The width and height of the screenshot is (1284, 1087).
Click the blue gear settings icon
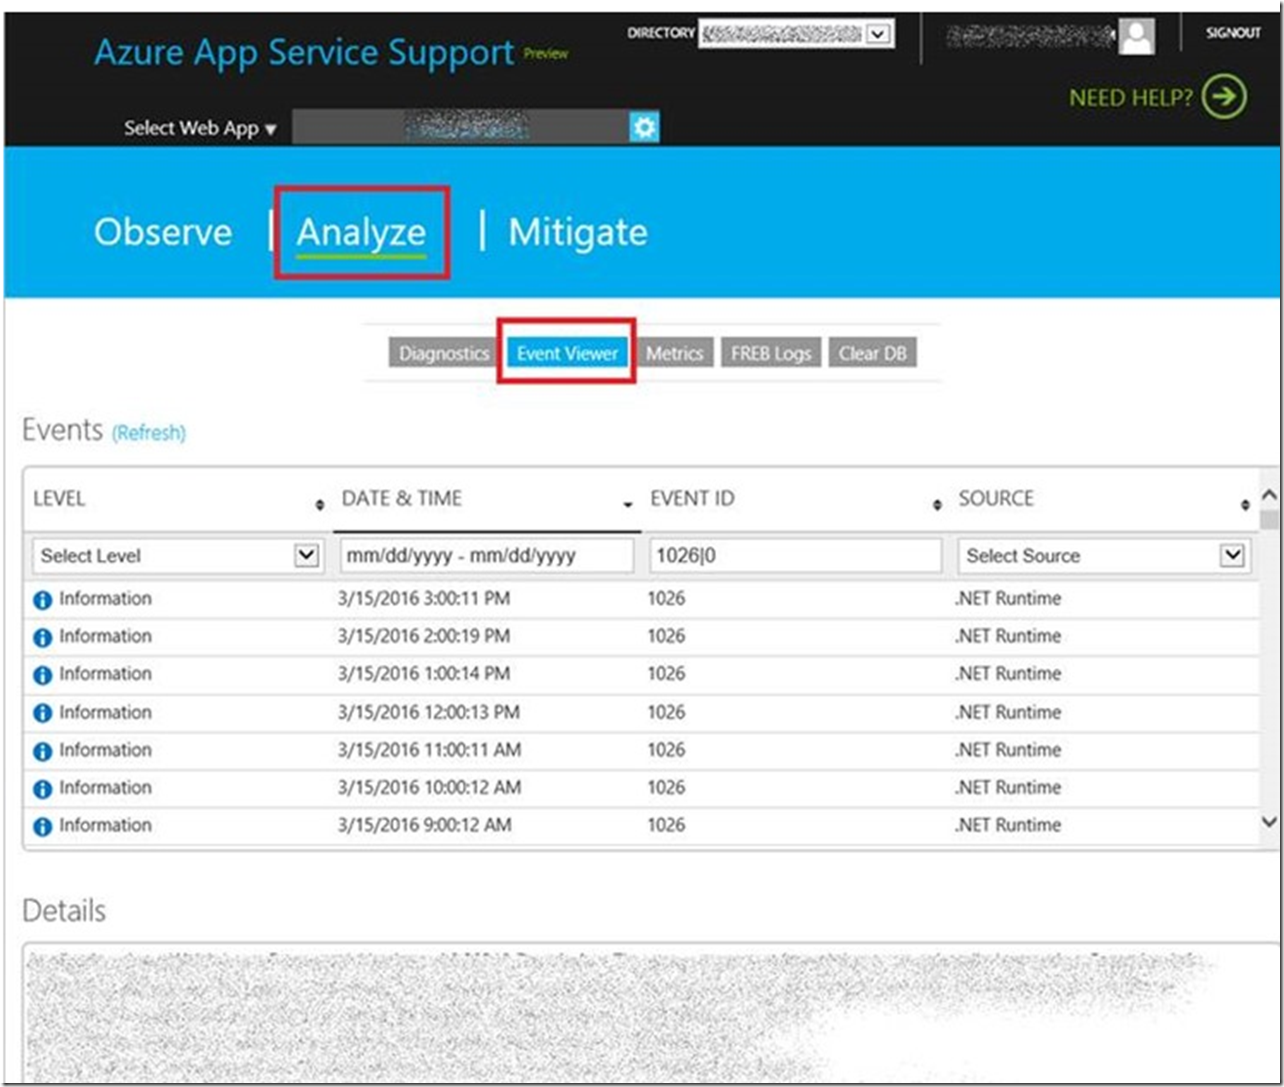tap(644, 127)
